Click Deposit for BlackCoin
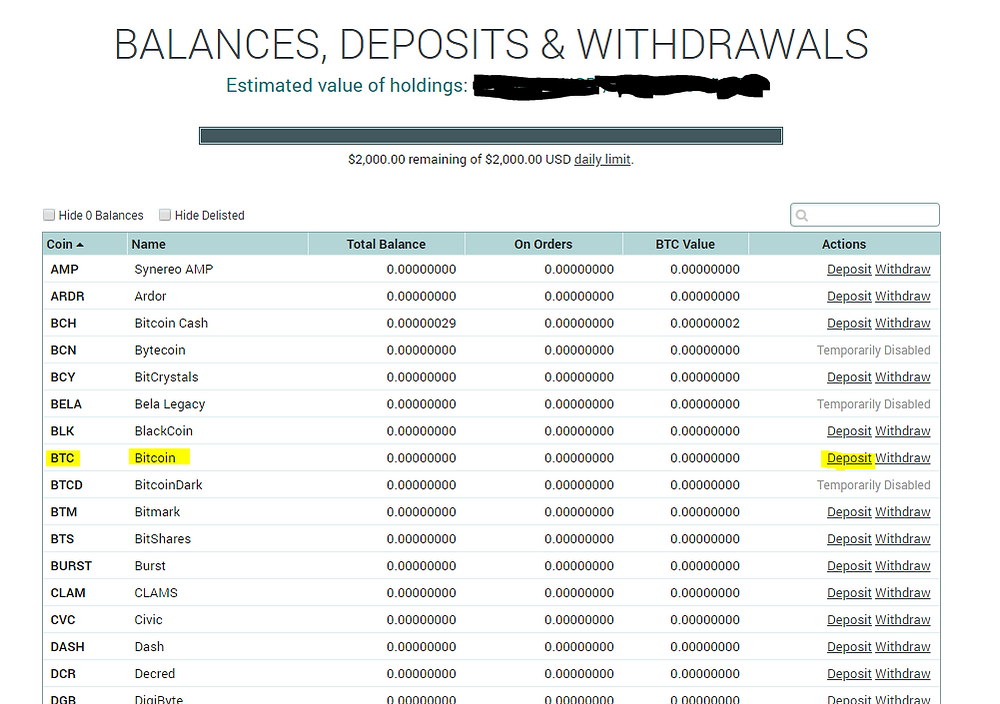1000x704 pixels. tap(849, 431)
